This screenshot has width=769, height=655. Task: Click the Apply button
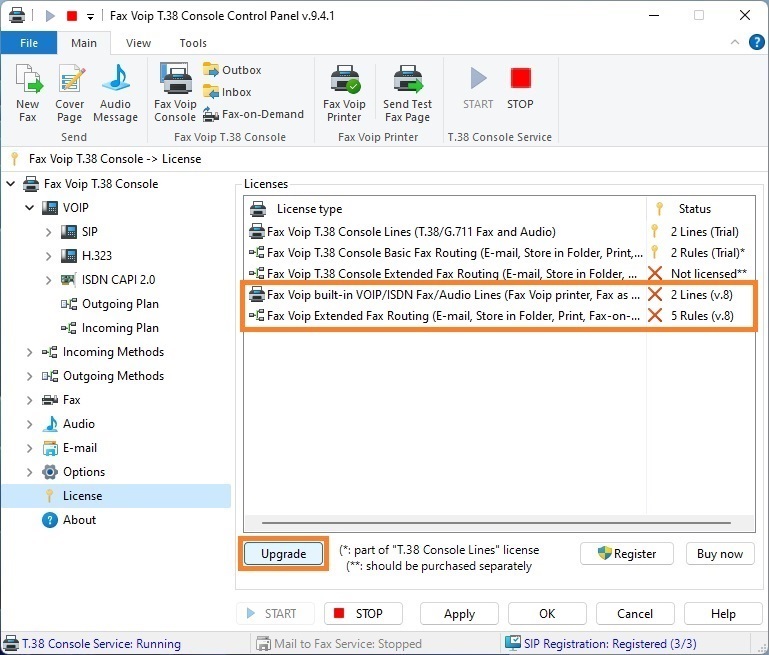460,613
